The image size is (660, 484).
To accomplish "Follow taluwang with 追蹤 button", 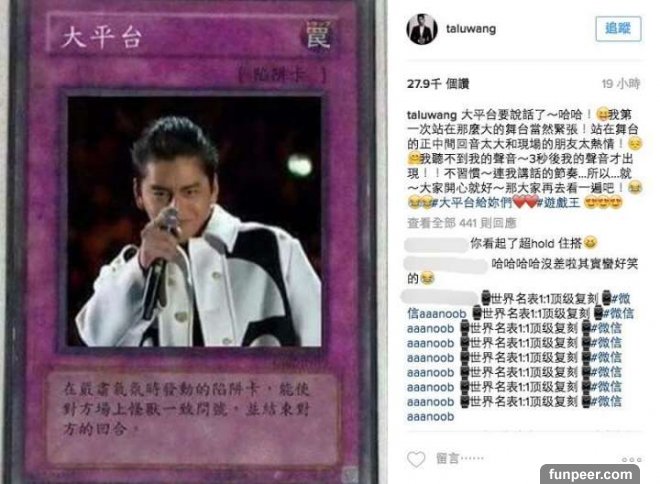I will tap(618, 29).
